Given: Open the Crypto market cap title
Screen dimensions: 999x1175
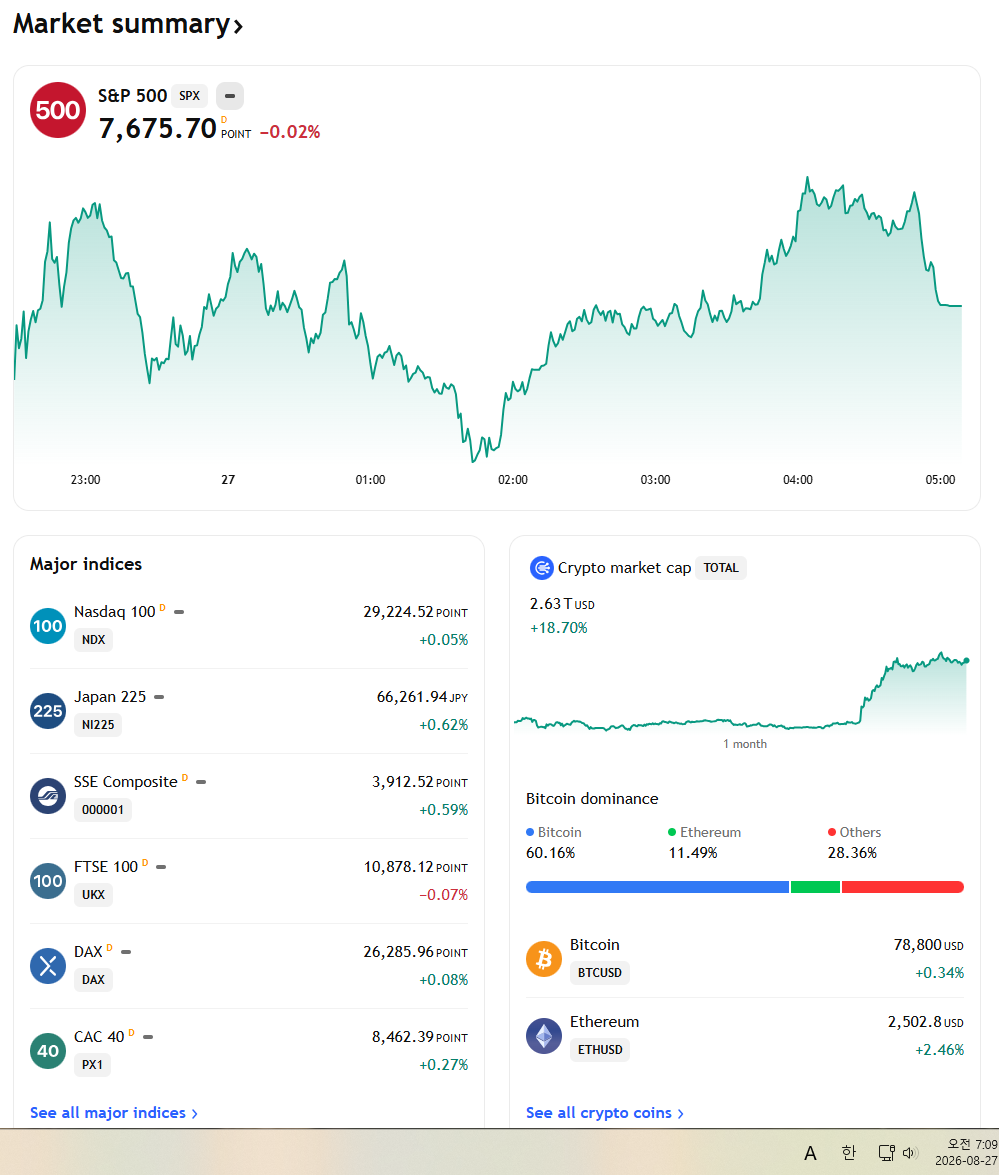Looking at the screenshot, I should point(624,568).
